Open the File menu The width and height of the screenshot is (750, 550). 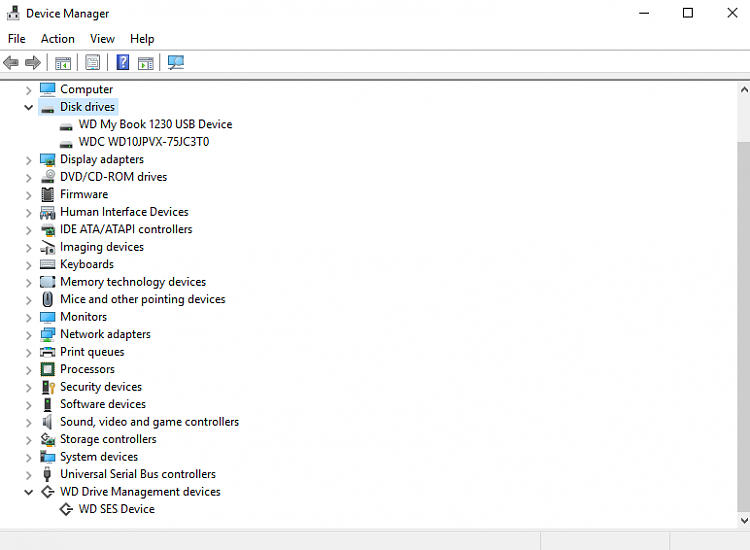click(x=17, y=39)
